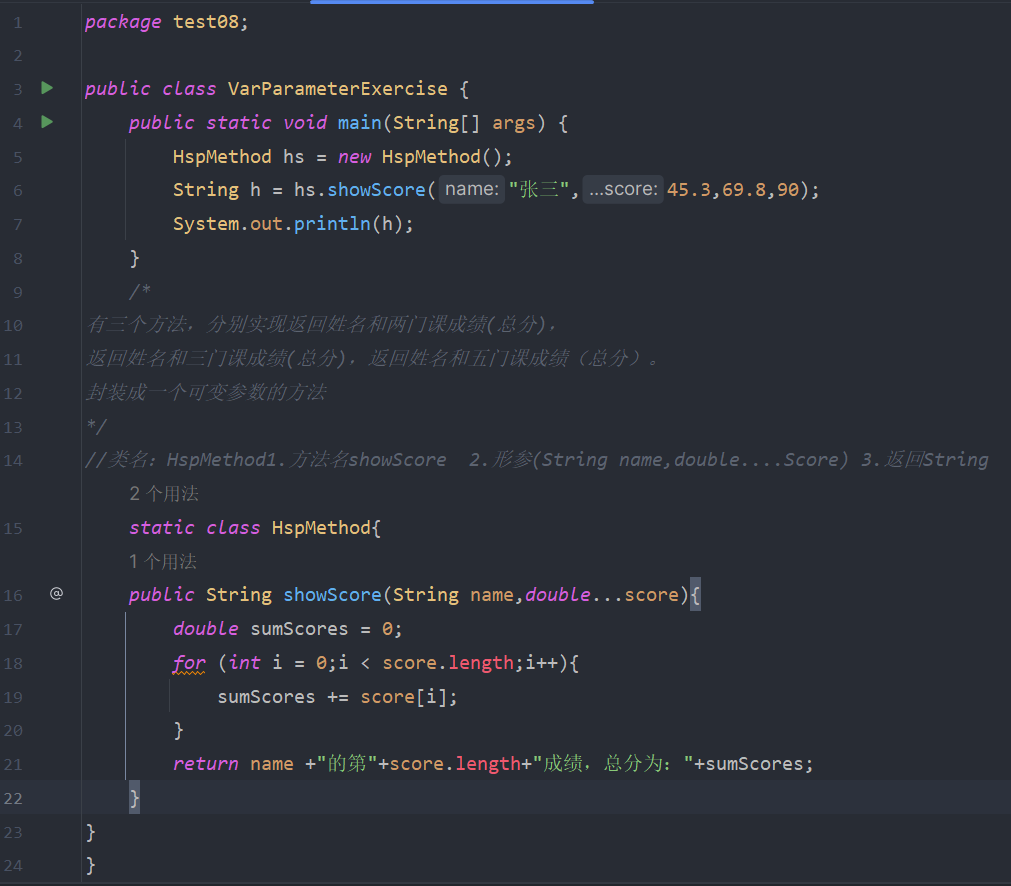Click the return statement on line 21
This screenshot has width=1011, height=886.
pos(207,763)
